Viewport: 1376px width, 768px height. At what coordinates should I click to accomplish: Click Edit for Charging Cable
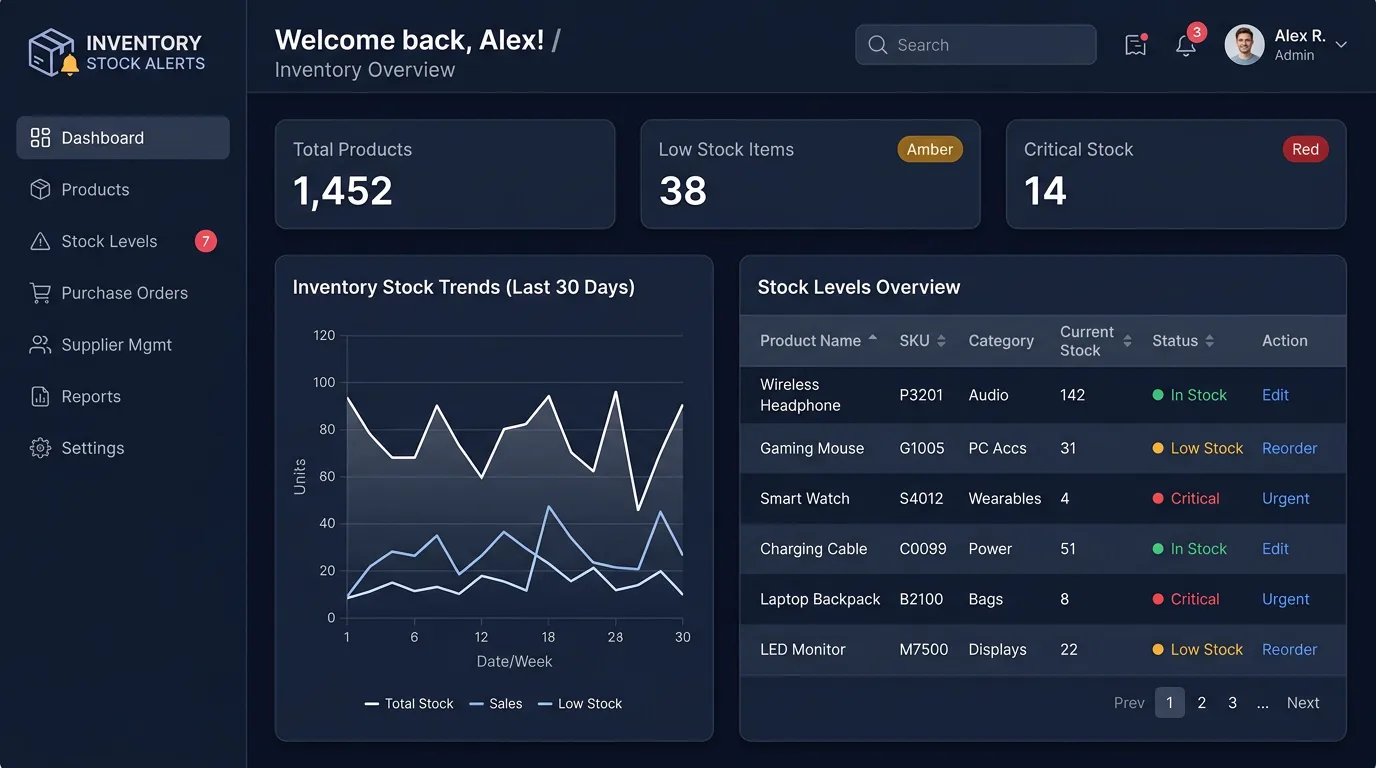pyautogui.click(x=1275, y=549)
